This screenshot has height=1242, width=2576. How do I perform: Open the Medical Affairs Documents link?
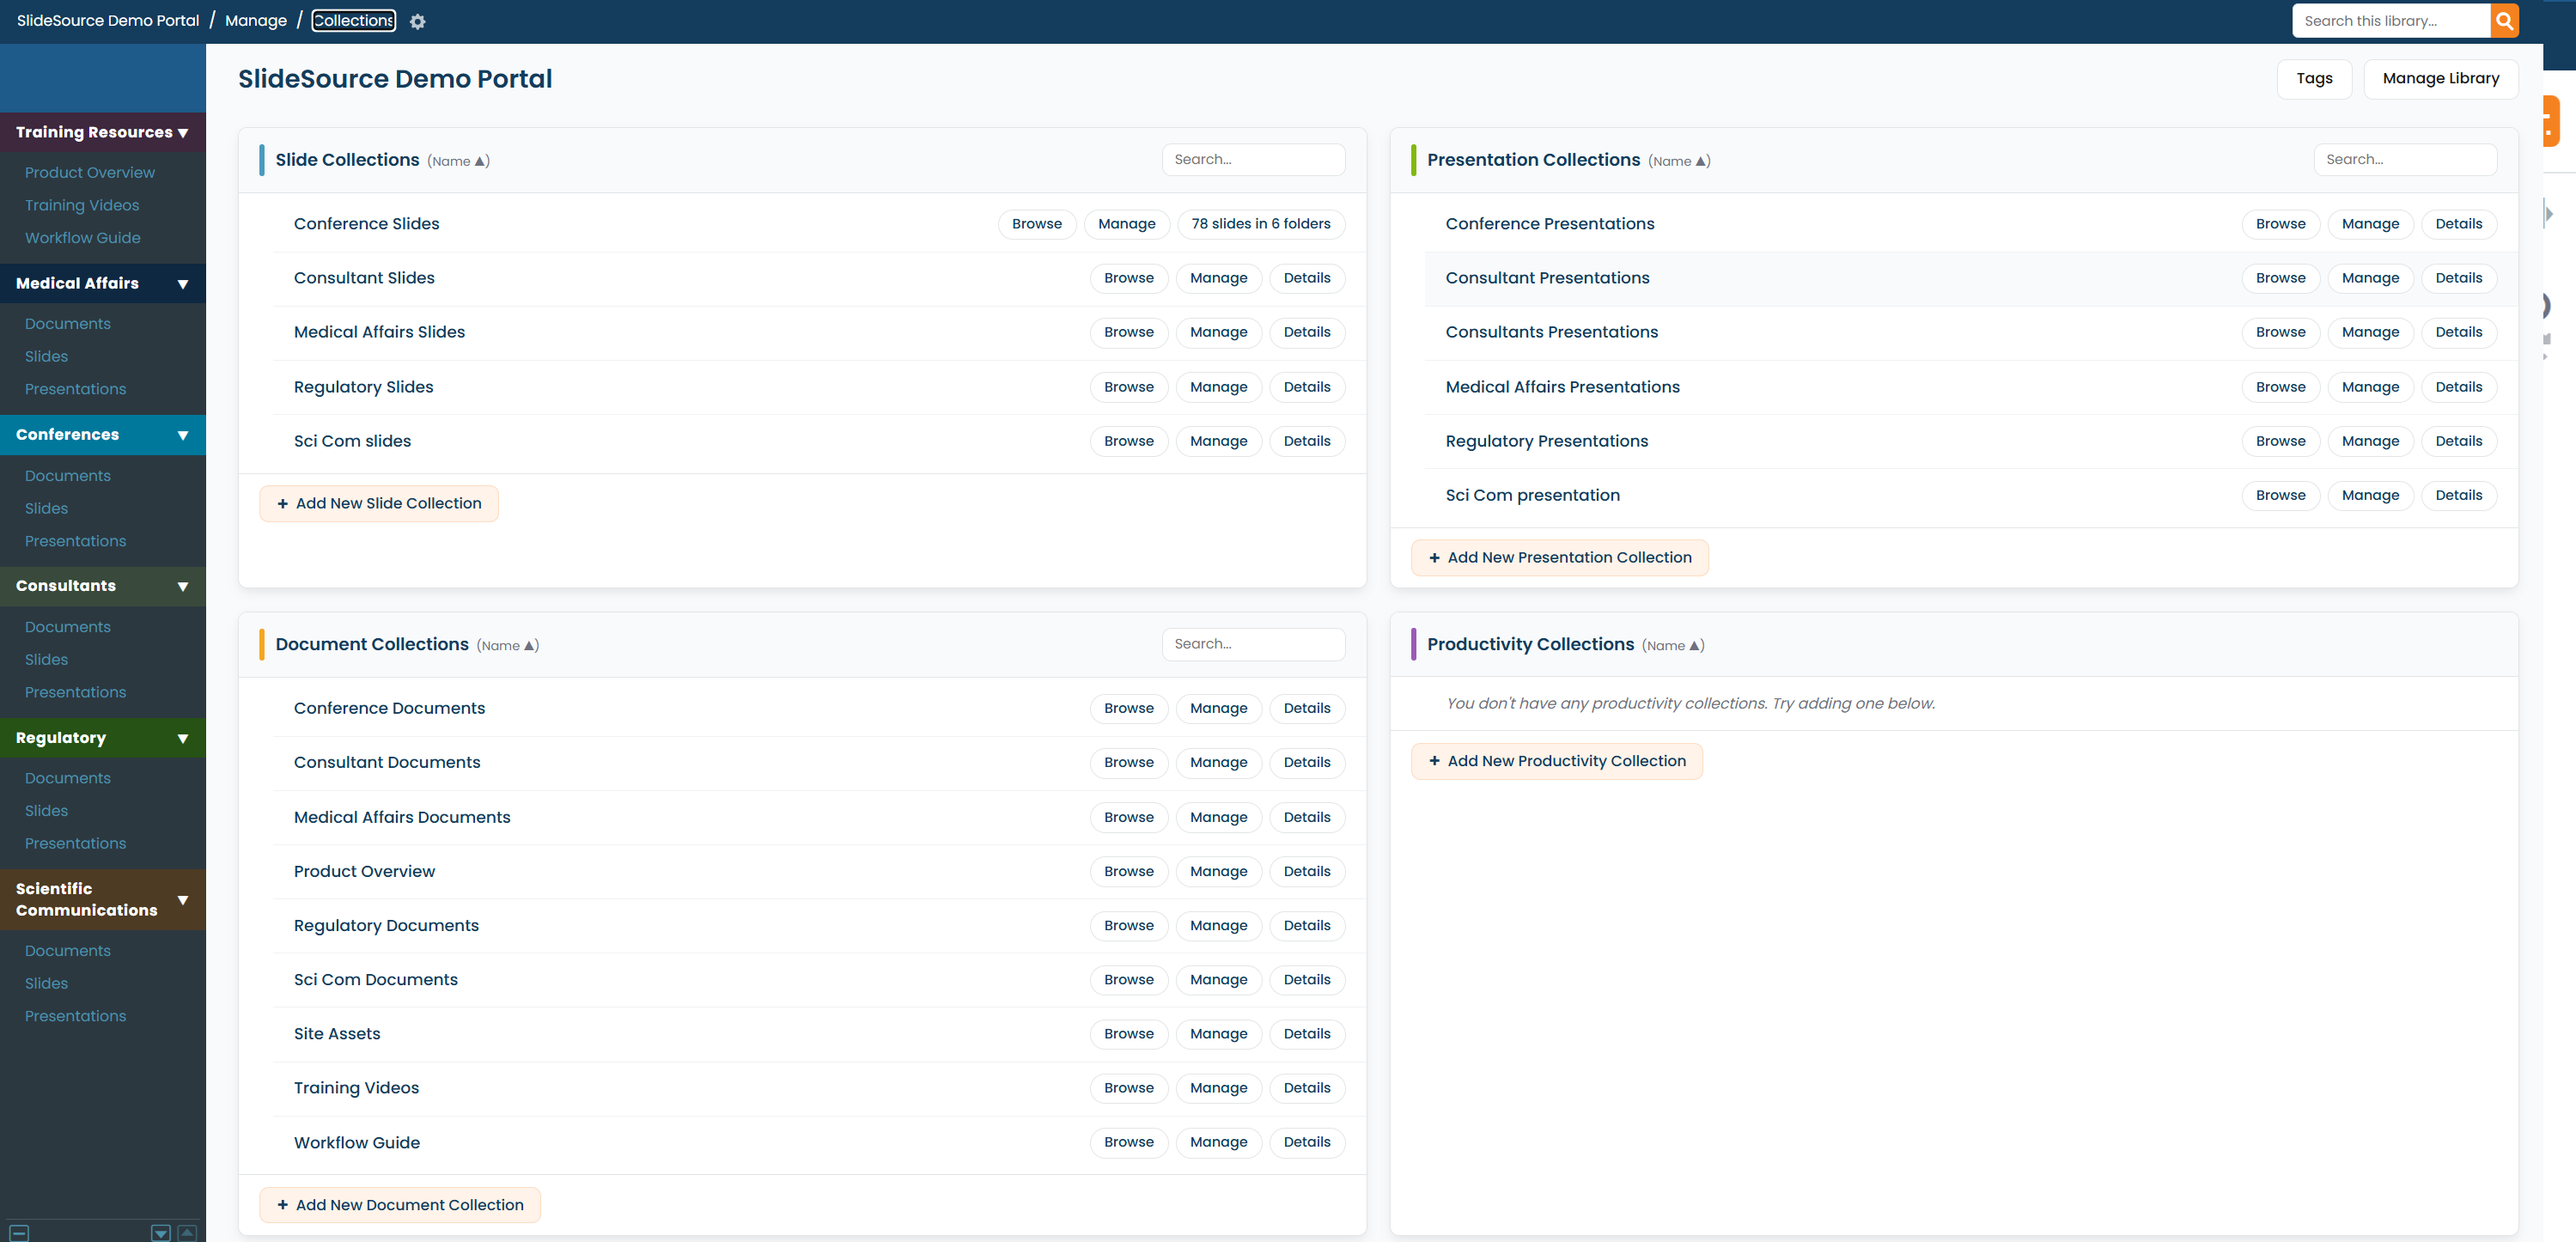pyautogui.click(x=402, y=817)
